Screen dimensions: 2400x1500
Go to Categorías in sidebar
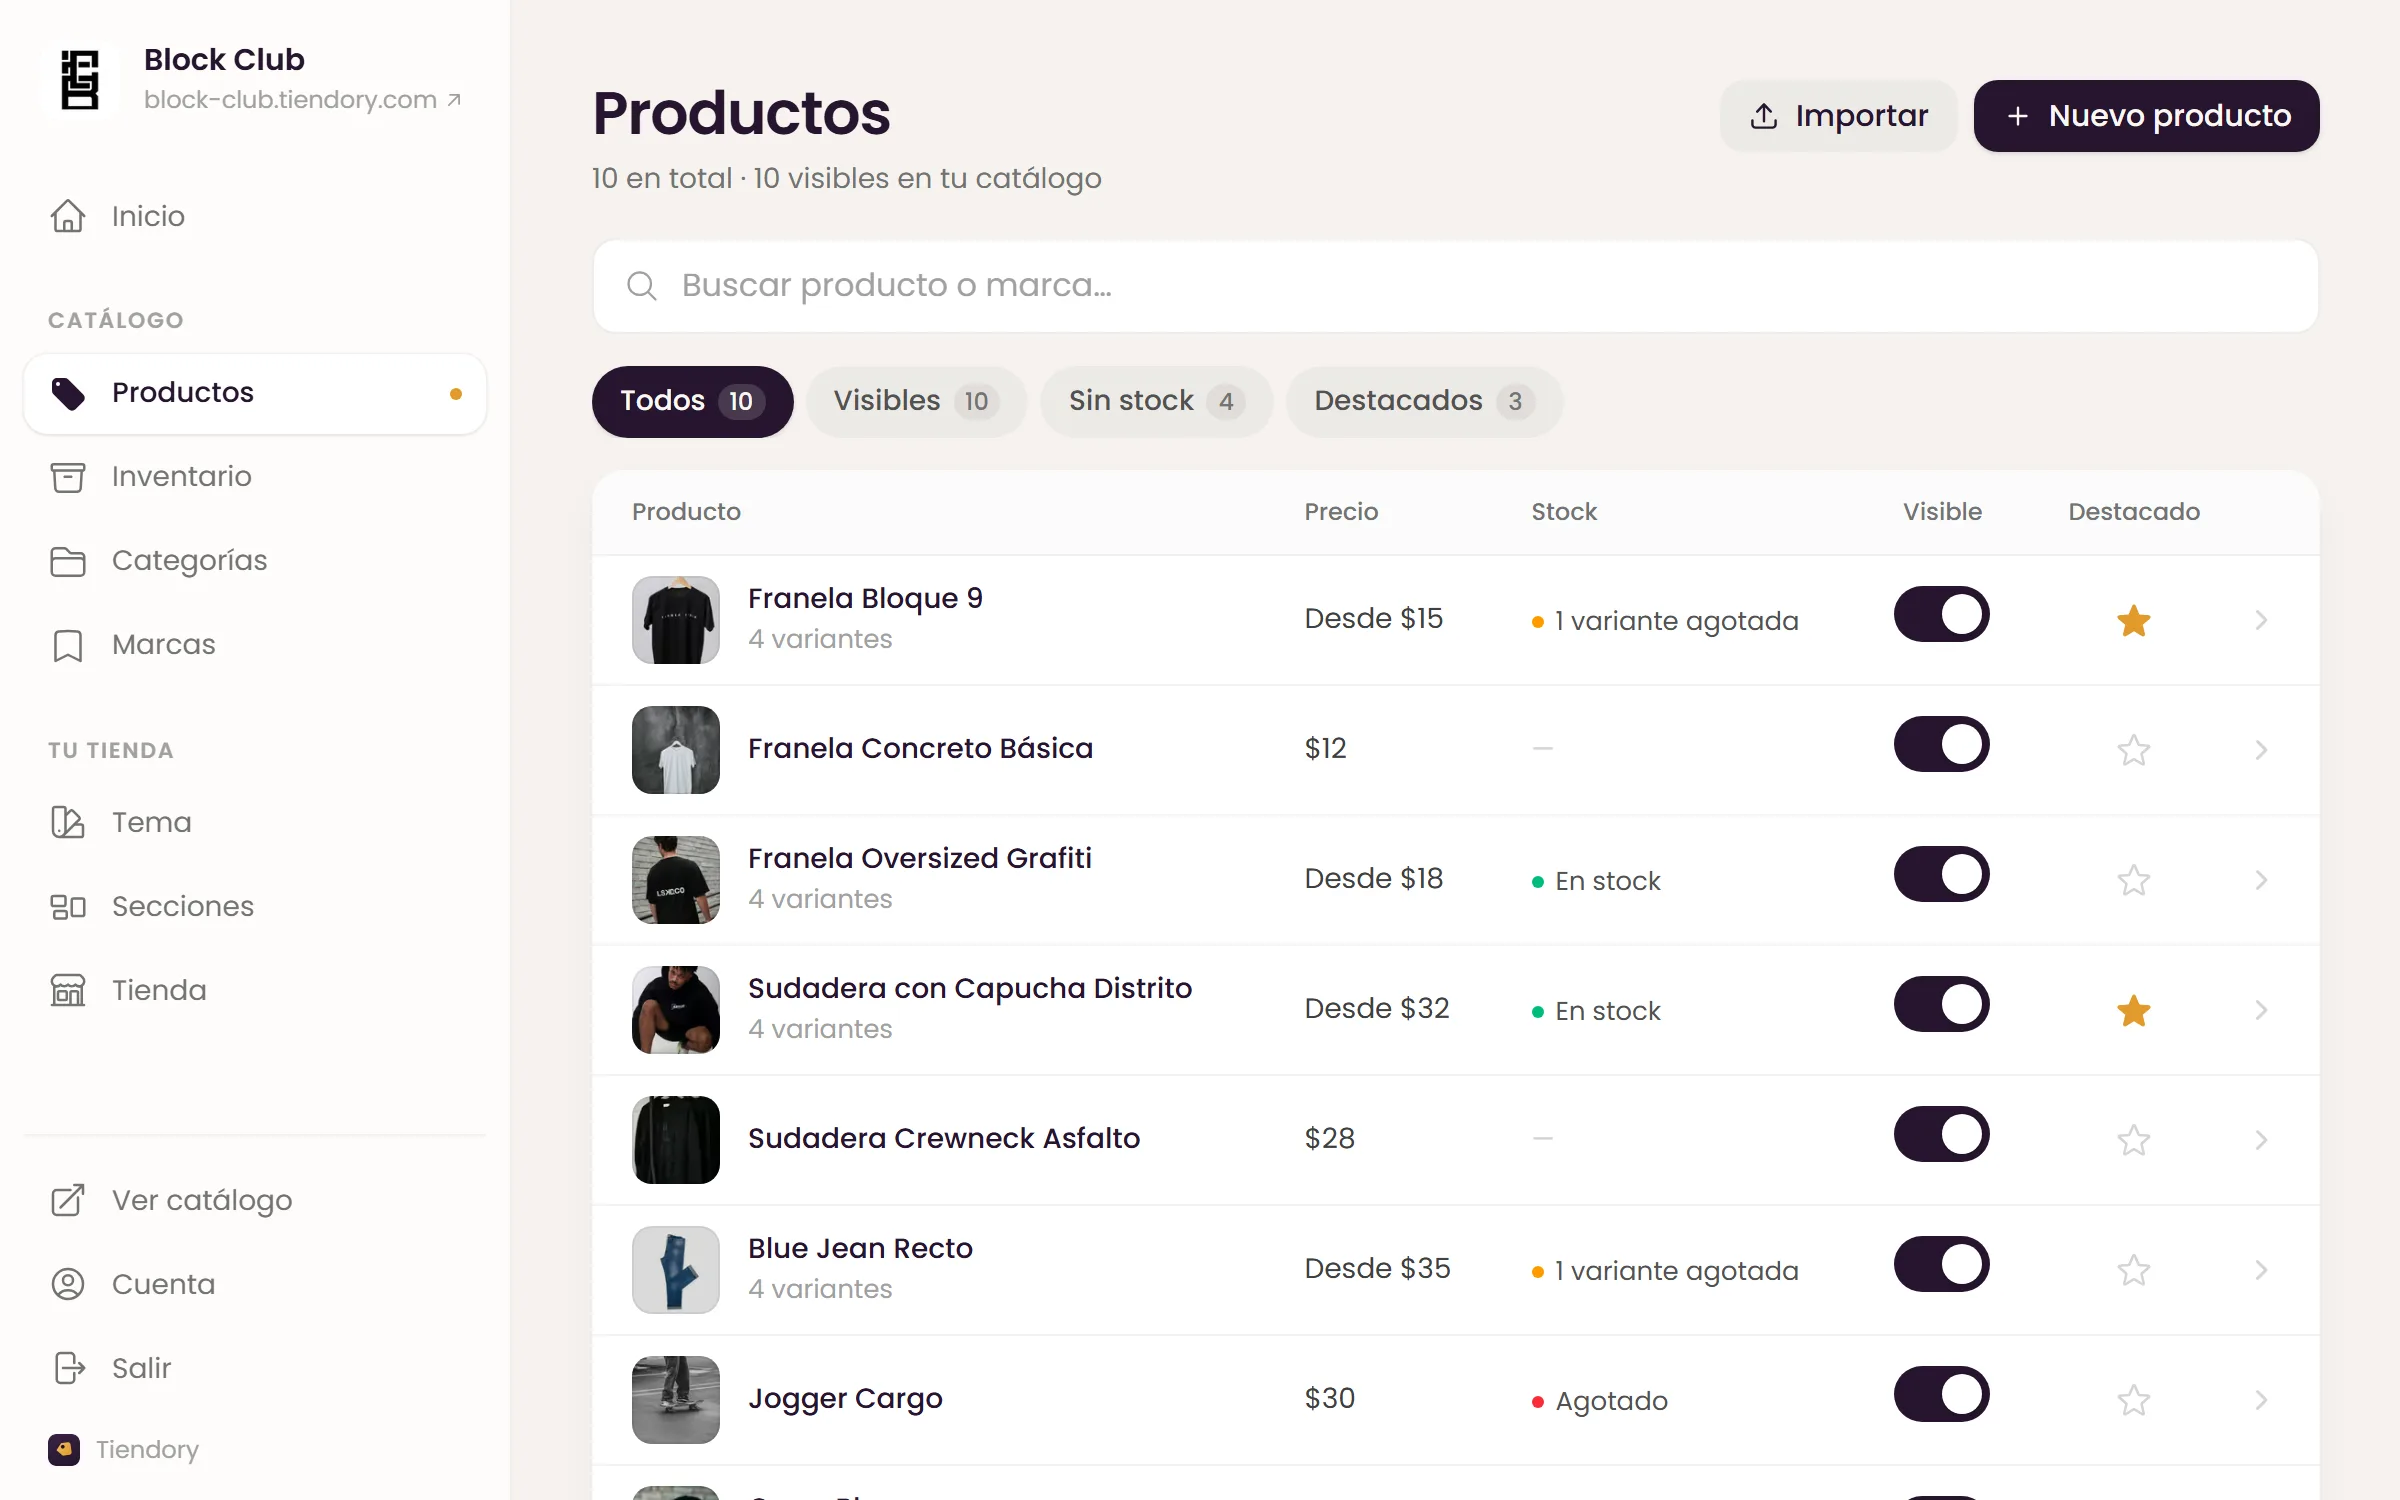click(x=255, y=561)
